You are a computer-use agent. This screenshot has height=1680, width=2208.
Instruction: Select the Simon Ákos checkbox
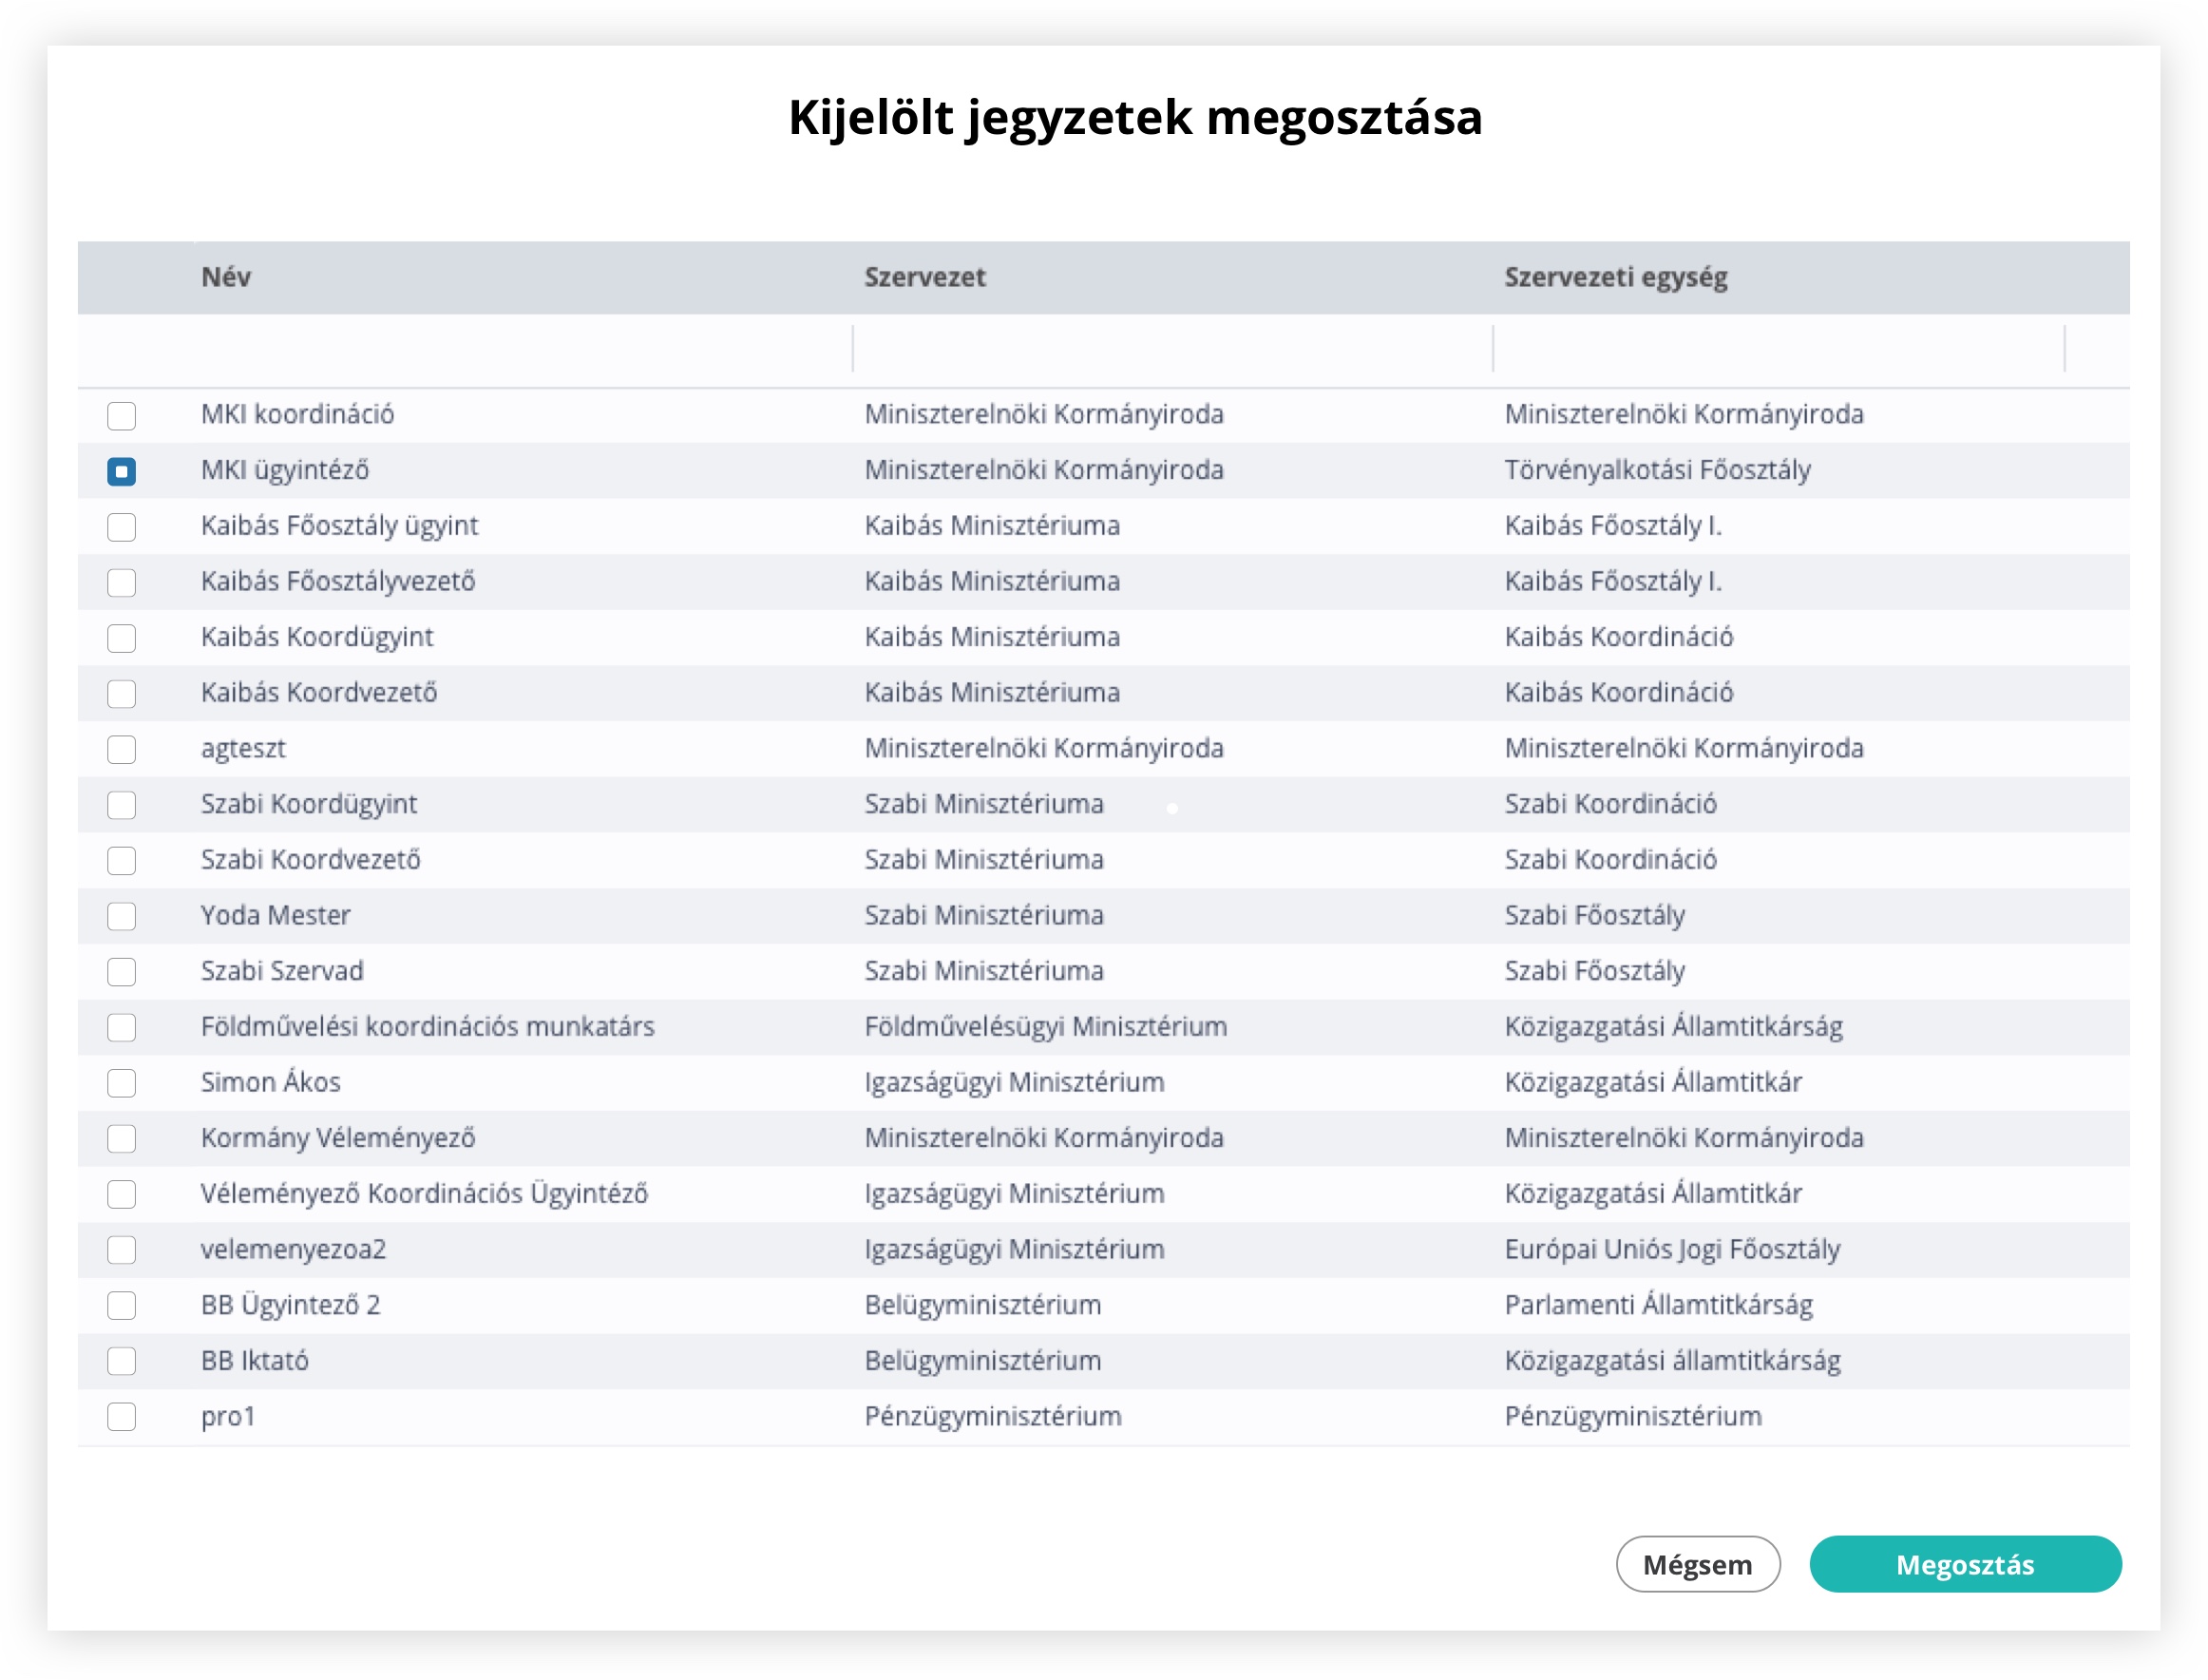pos(121,1083)
